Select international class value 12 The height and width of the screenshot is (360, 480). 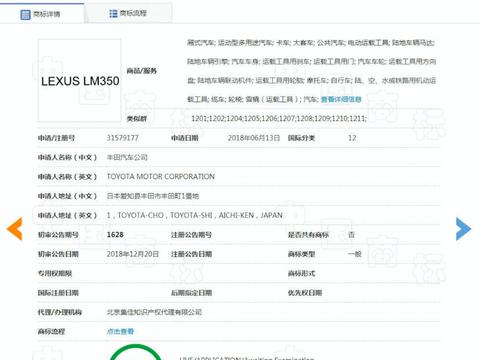click(x=352, y=138)
